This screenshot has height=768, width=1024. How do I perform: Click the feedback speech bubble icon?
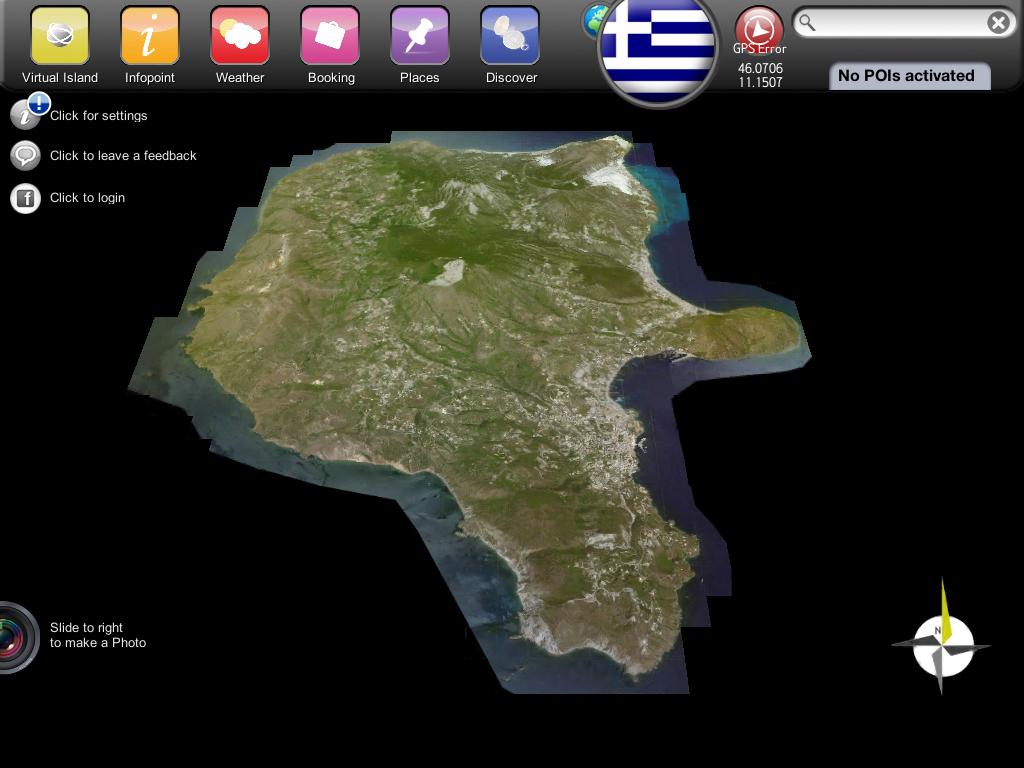[x=25, y=155]
